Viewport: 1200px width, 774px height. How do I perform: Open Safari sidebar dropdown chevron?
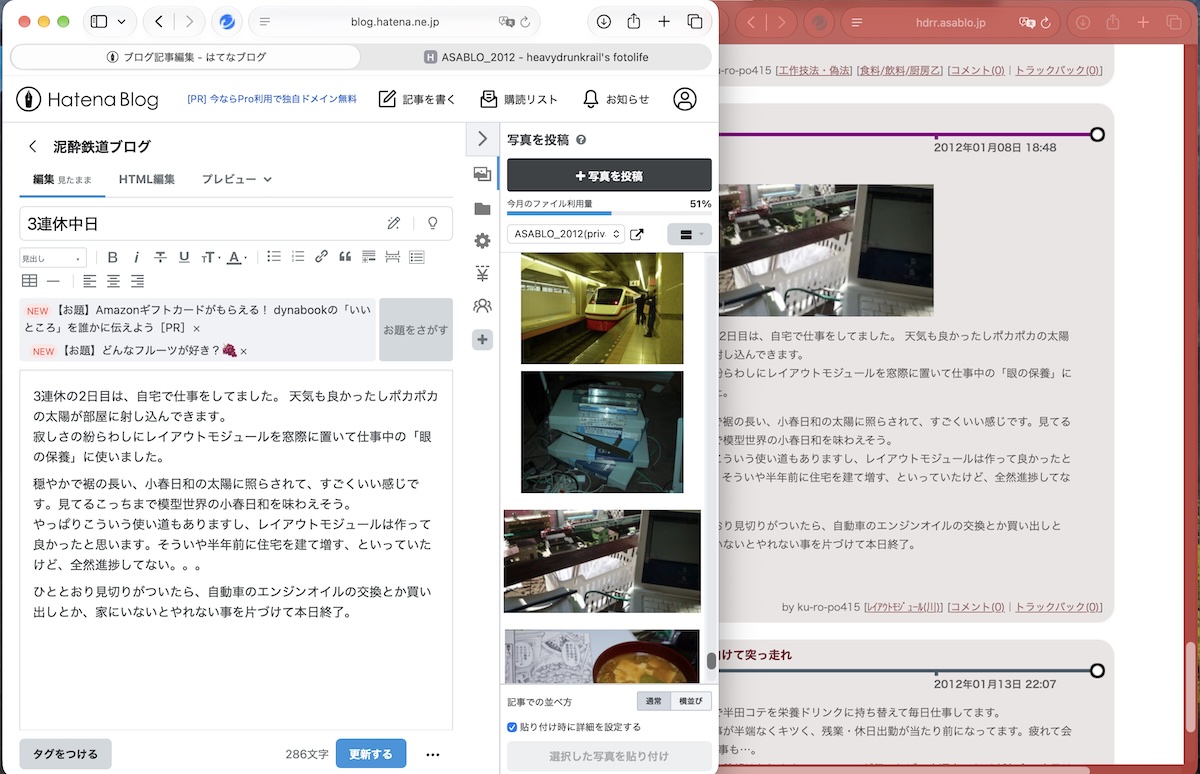coord(122,21)
